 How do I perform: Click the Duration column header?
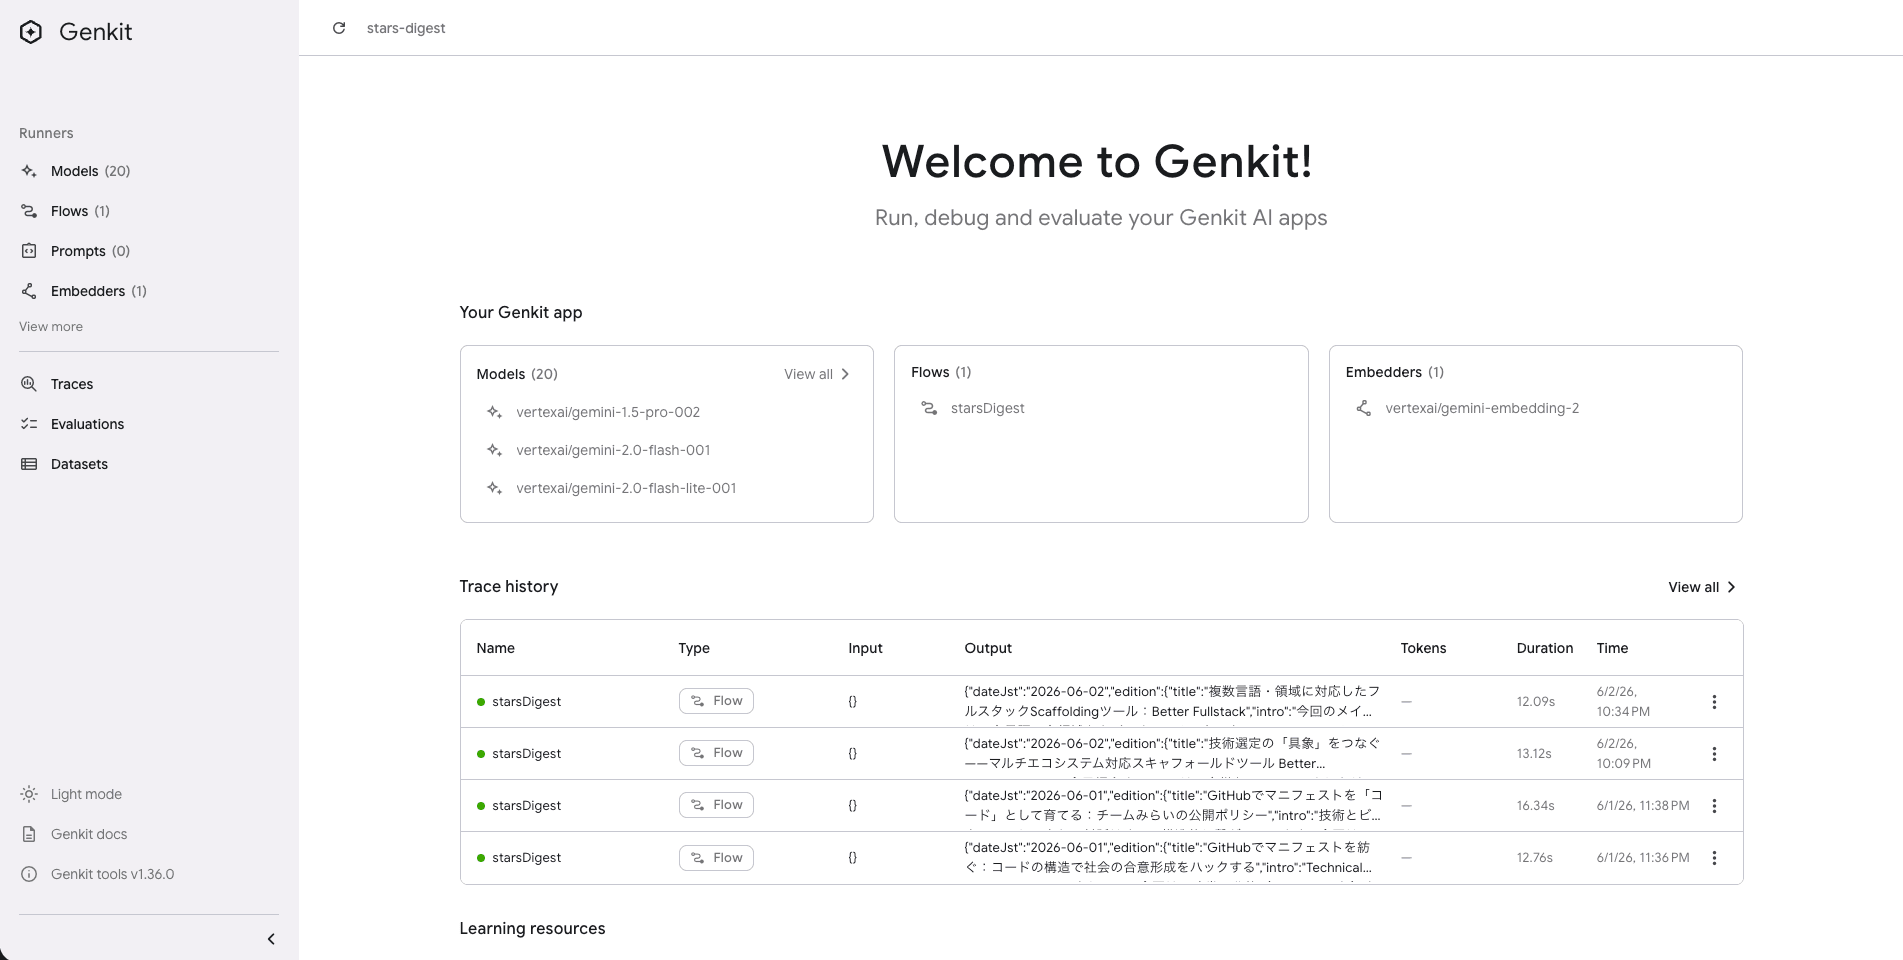click(1544, 648)
